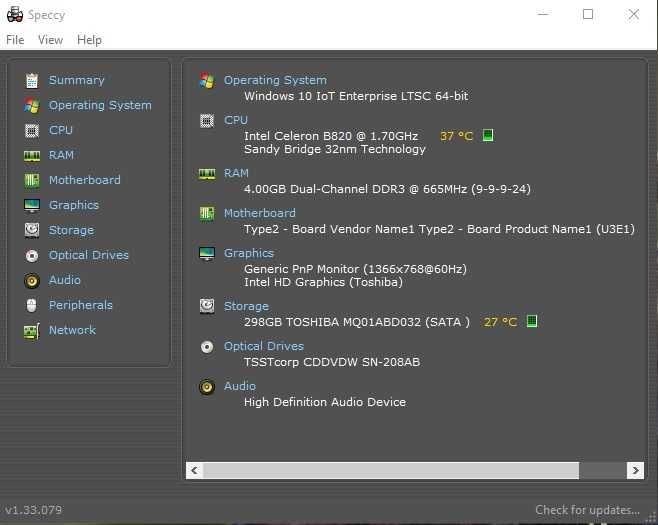Click the Motherboard icon in sidebar

[32, 180]
